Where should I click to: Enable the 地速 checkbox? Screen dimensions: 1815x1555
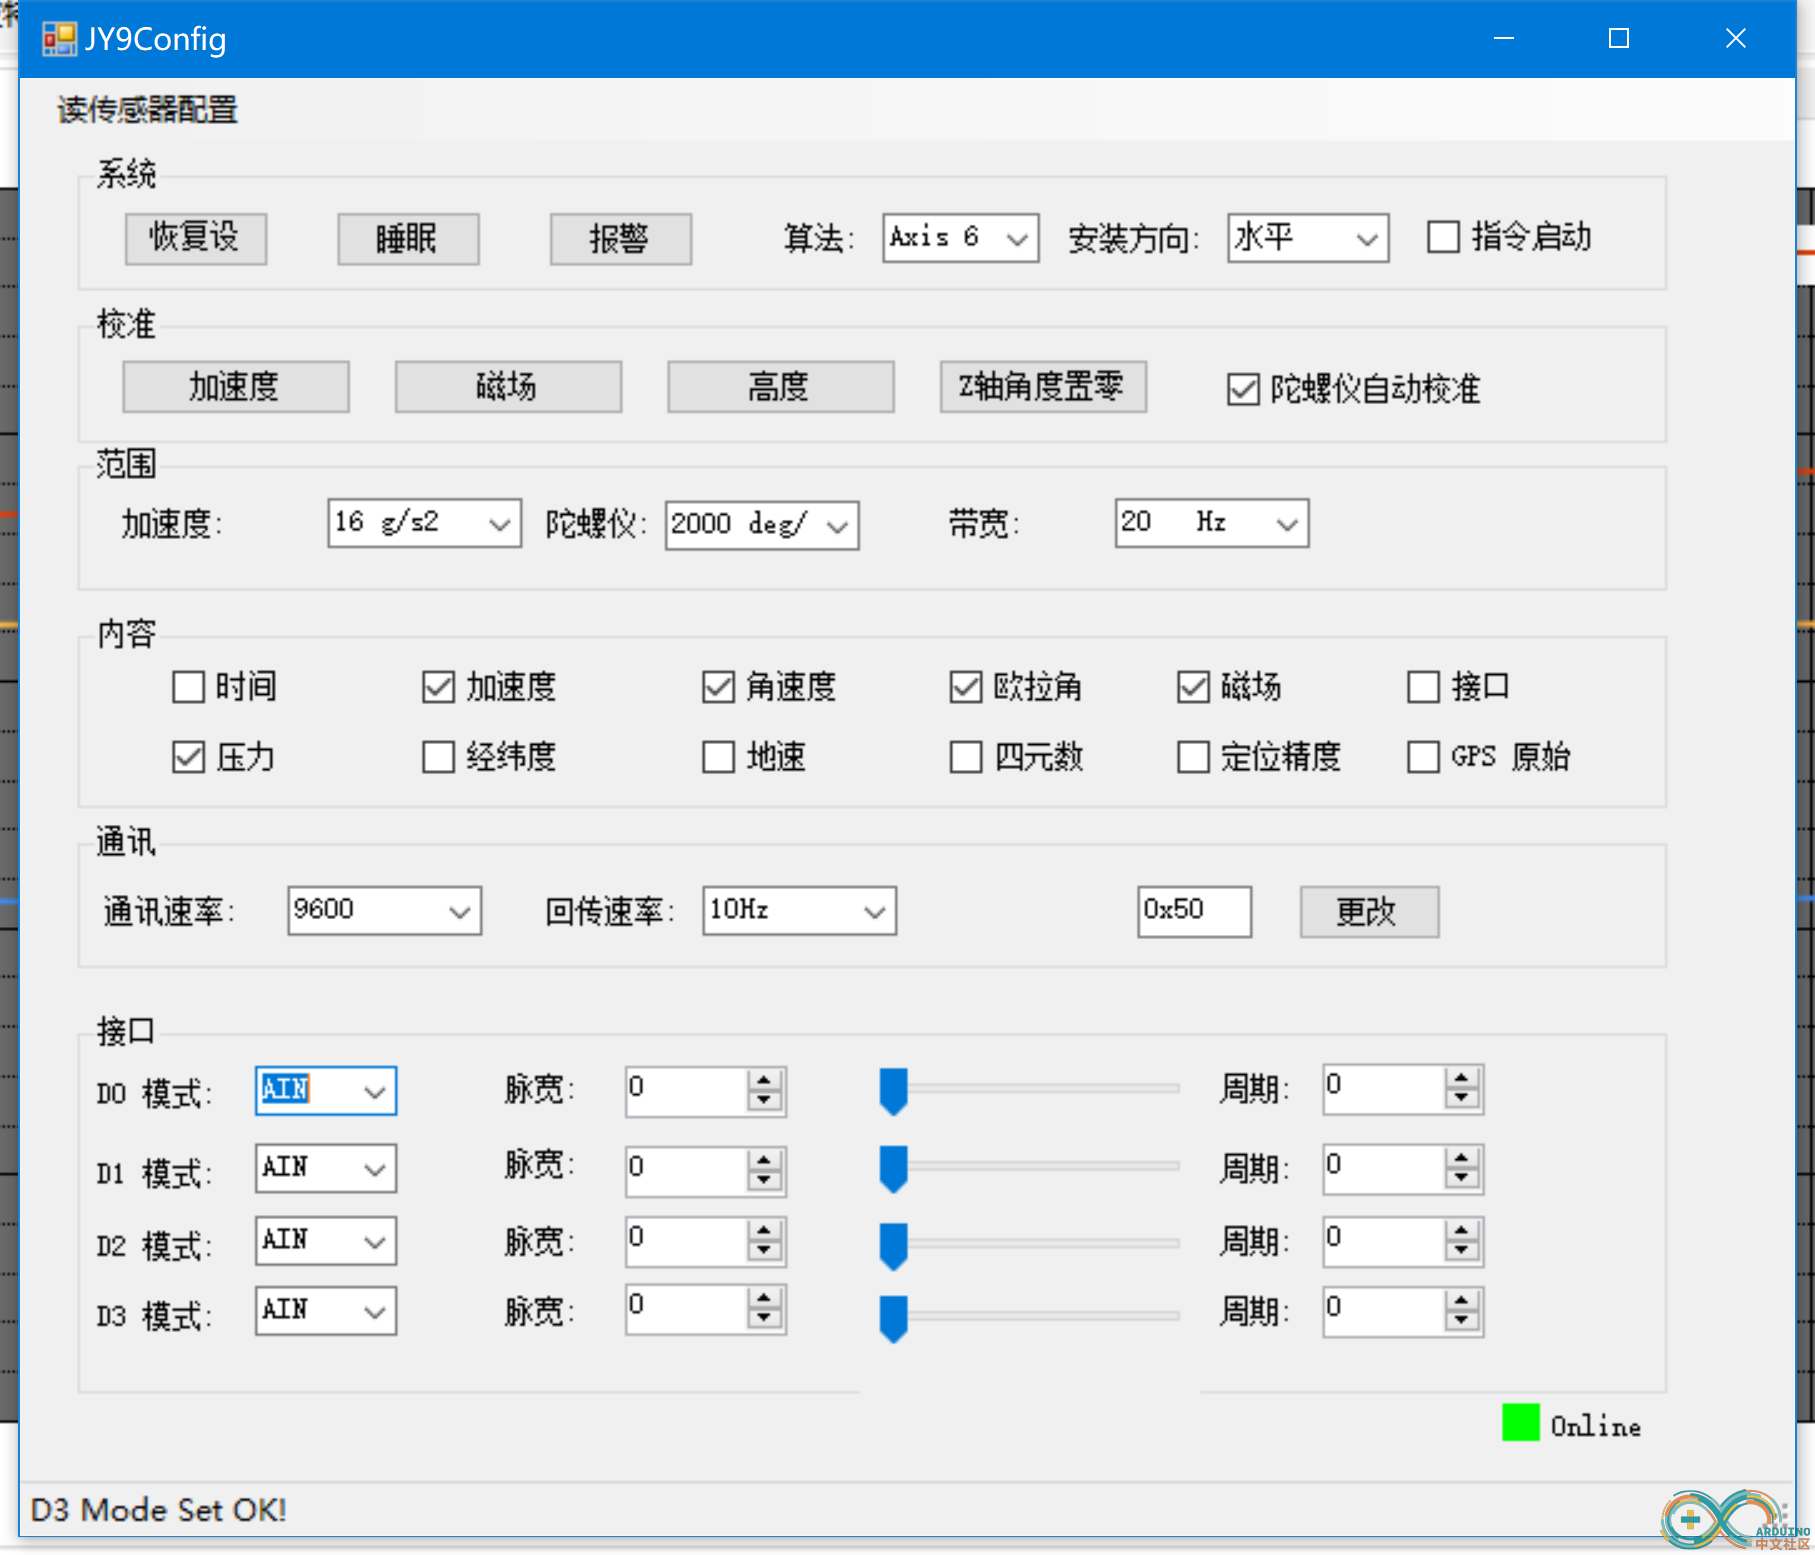pyautogui.click(x=718, y=757)
